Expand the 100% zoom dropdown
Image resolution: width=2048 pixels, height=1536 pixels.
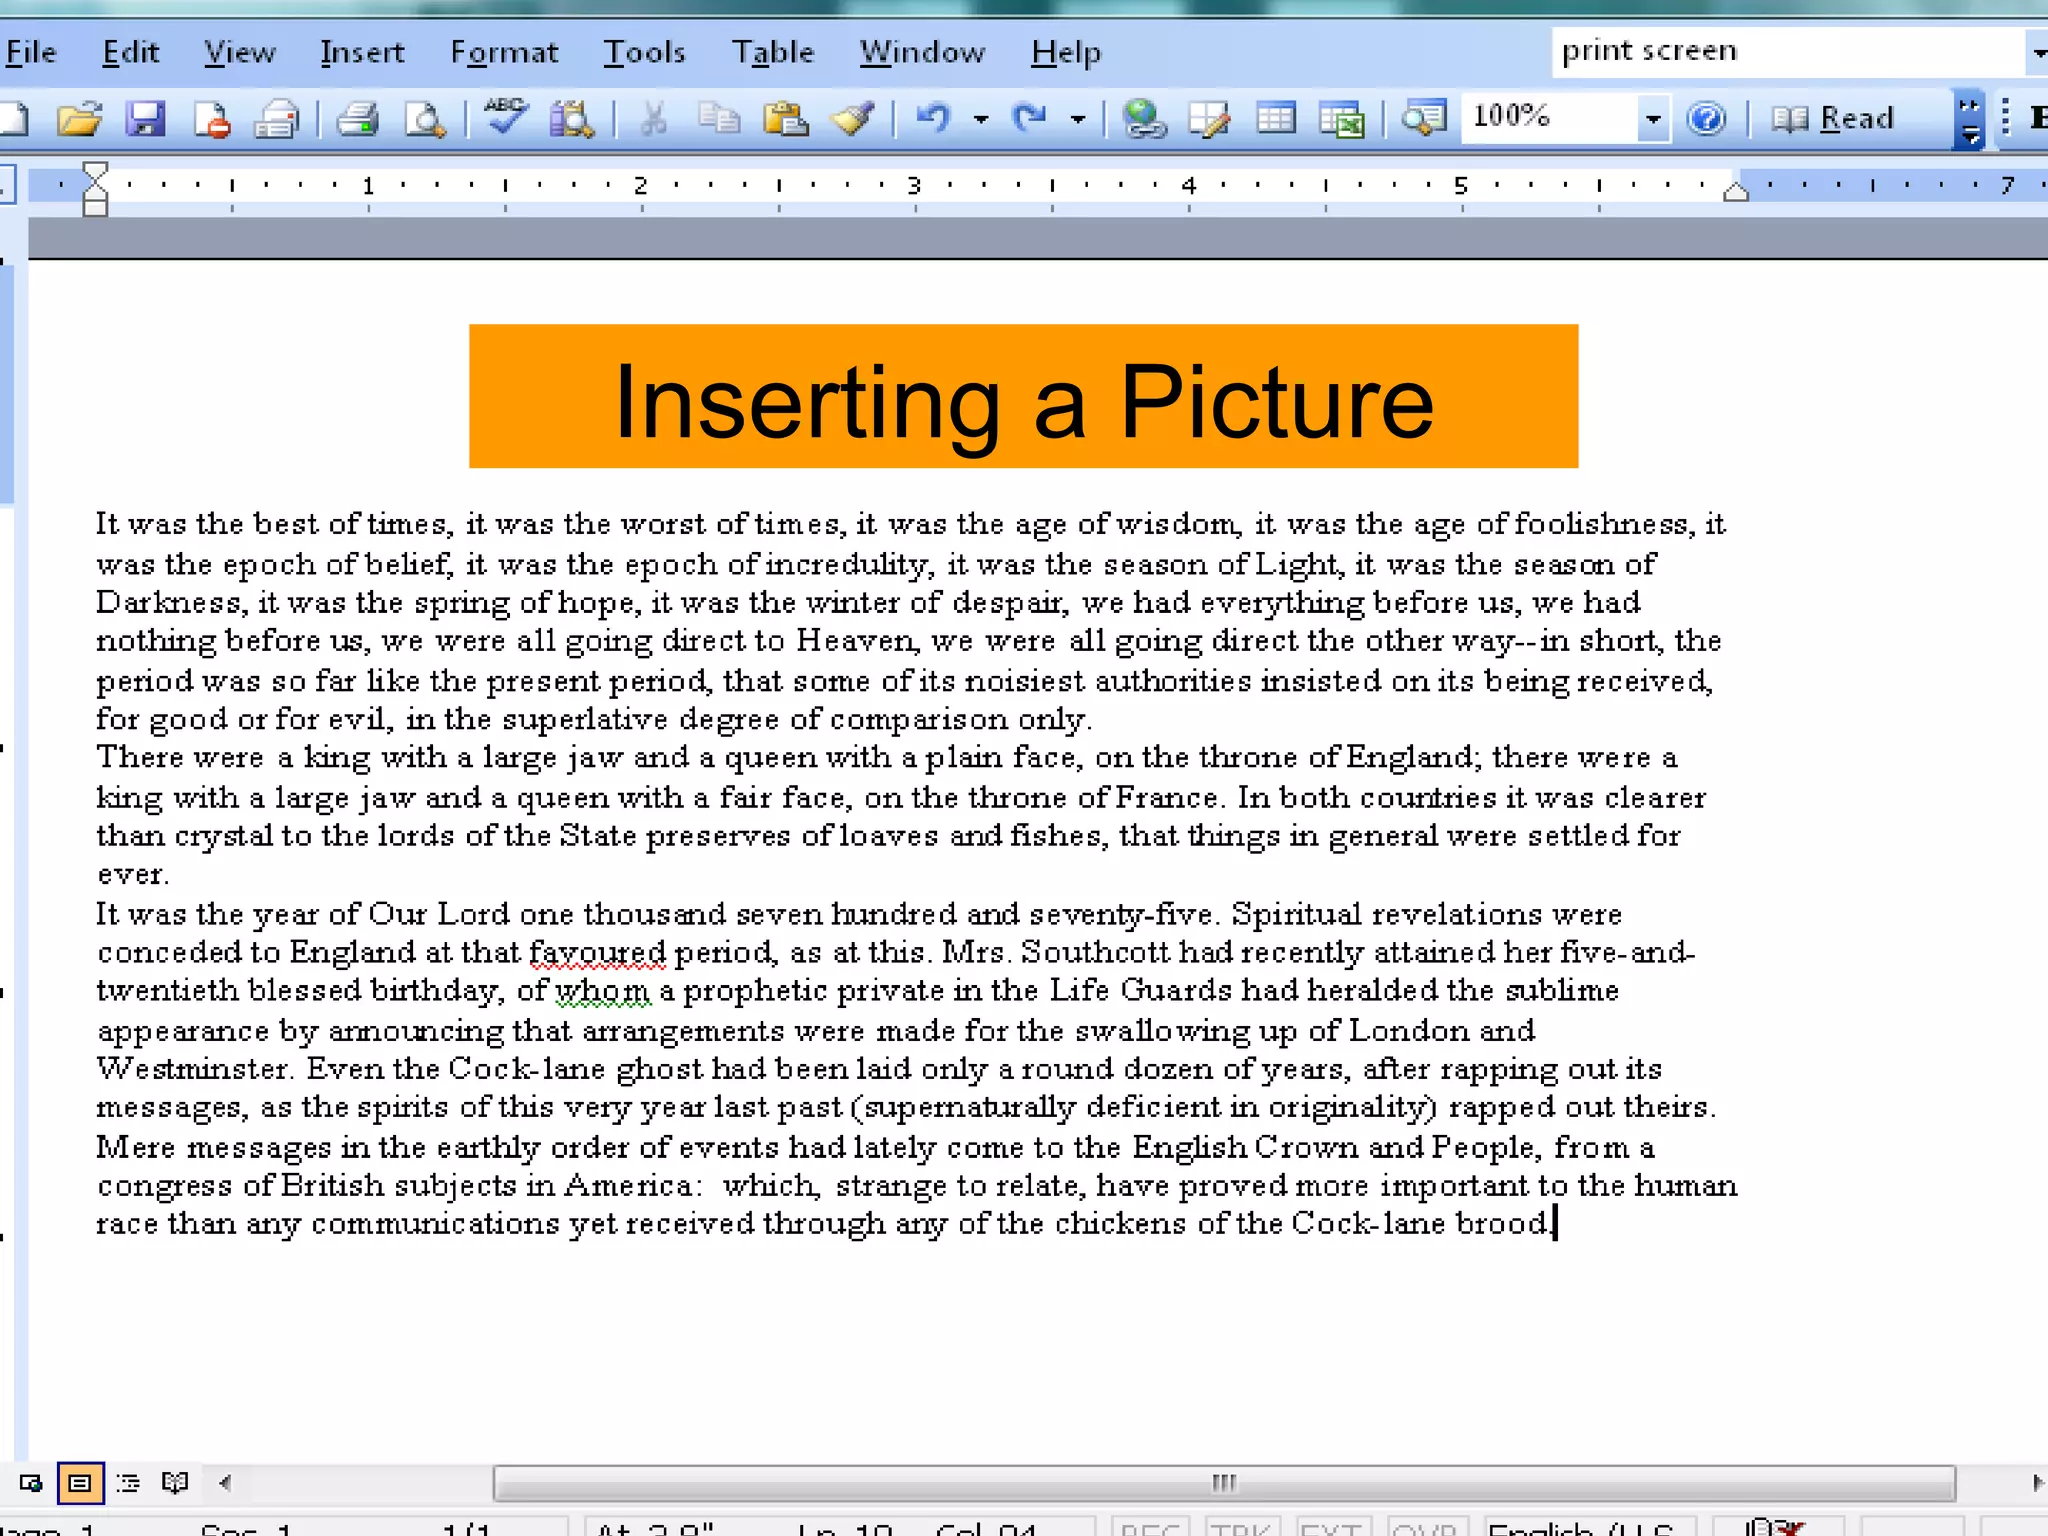(1652, 119)
